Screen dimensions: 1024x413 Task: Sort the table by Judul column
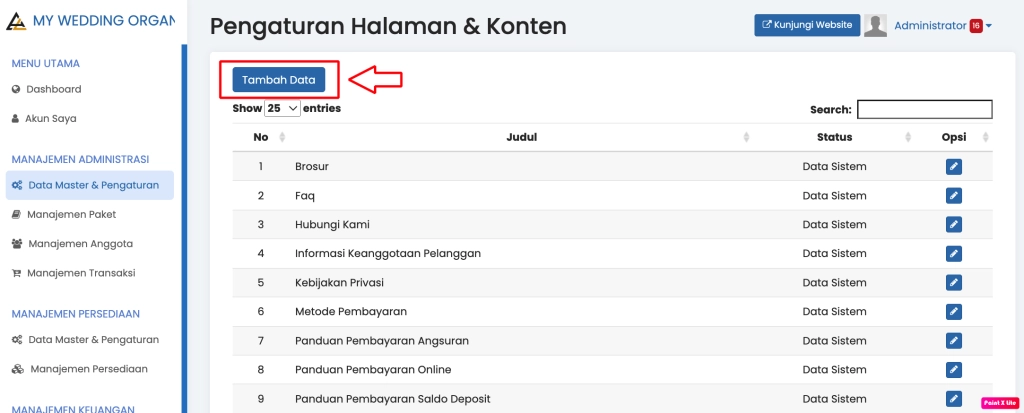coord(521,137)
